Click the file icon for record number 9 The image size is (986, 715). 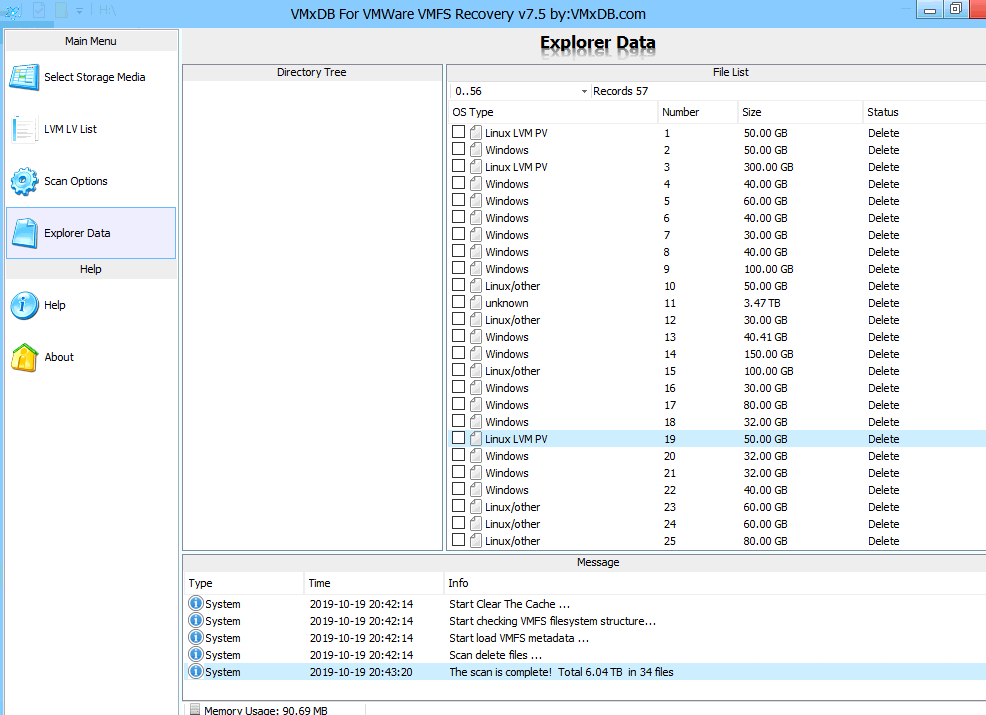click(x=475, y=269)
